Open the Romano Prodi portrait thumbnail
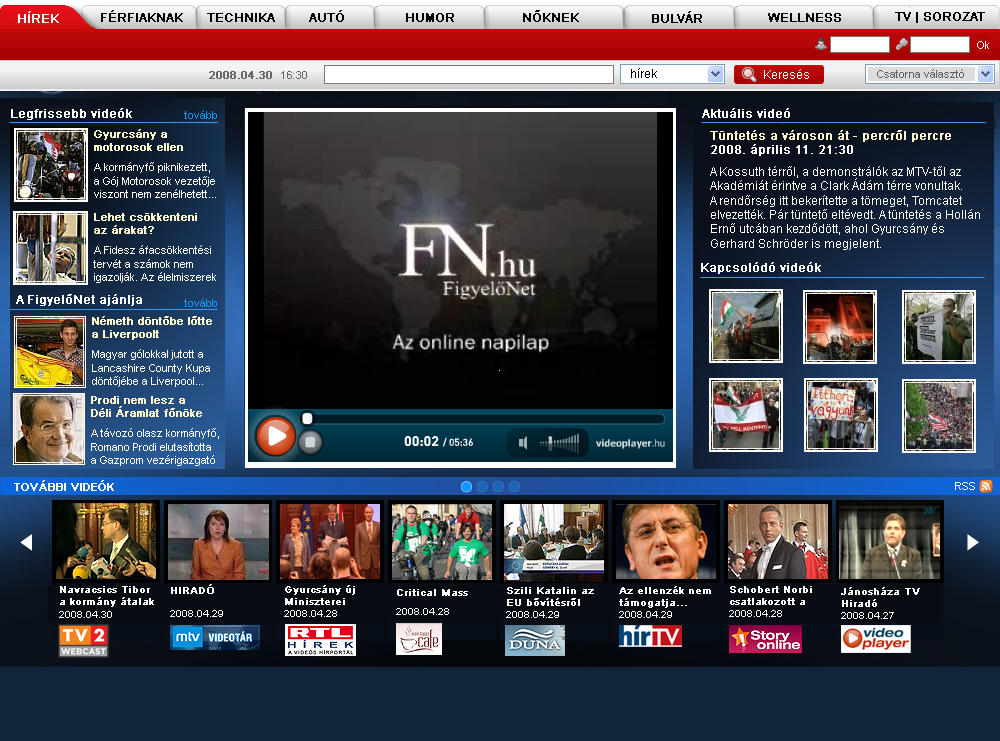The image size is (1000, 741). click(48, 429)
